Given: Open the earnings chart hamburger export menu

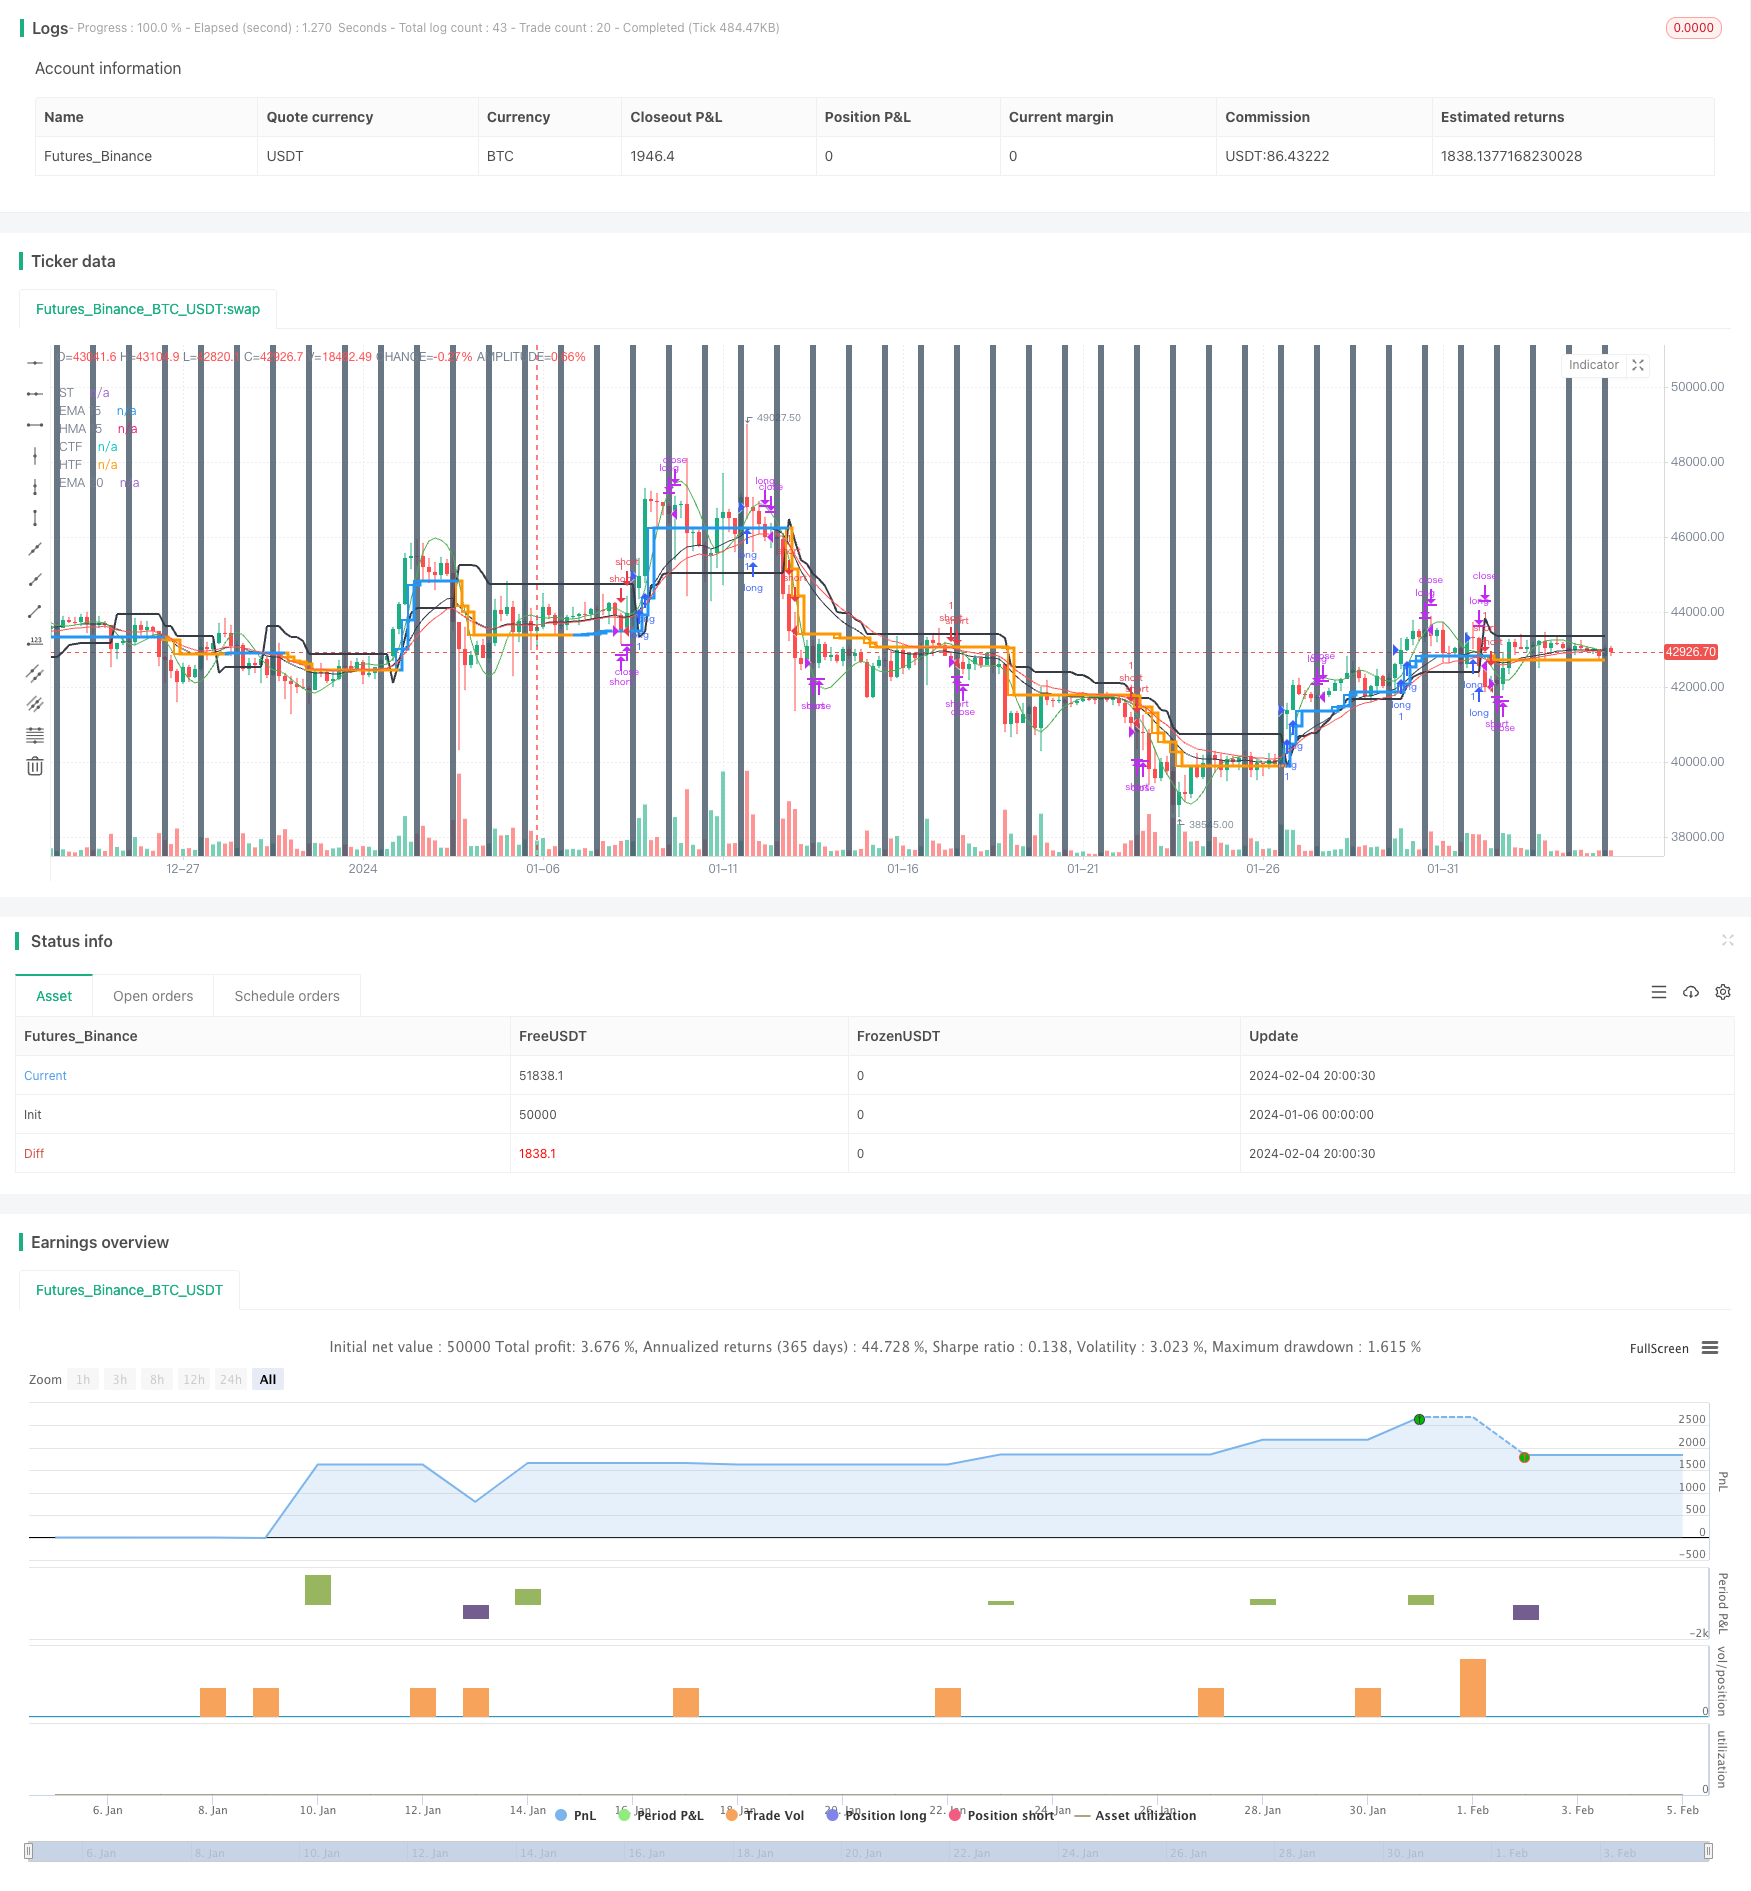Looking at the screenshot, I should 1710,1348.
